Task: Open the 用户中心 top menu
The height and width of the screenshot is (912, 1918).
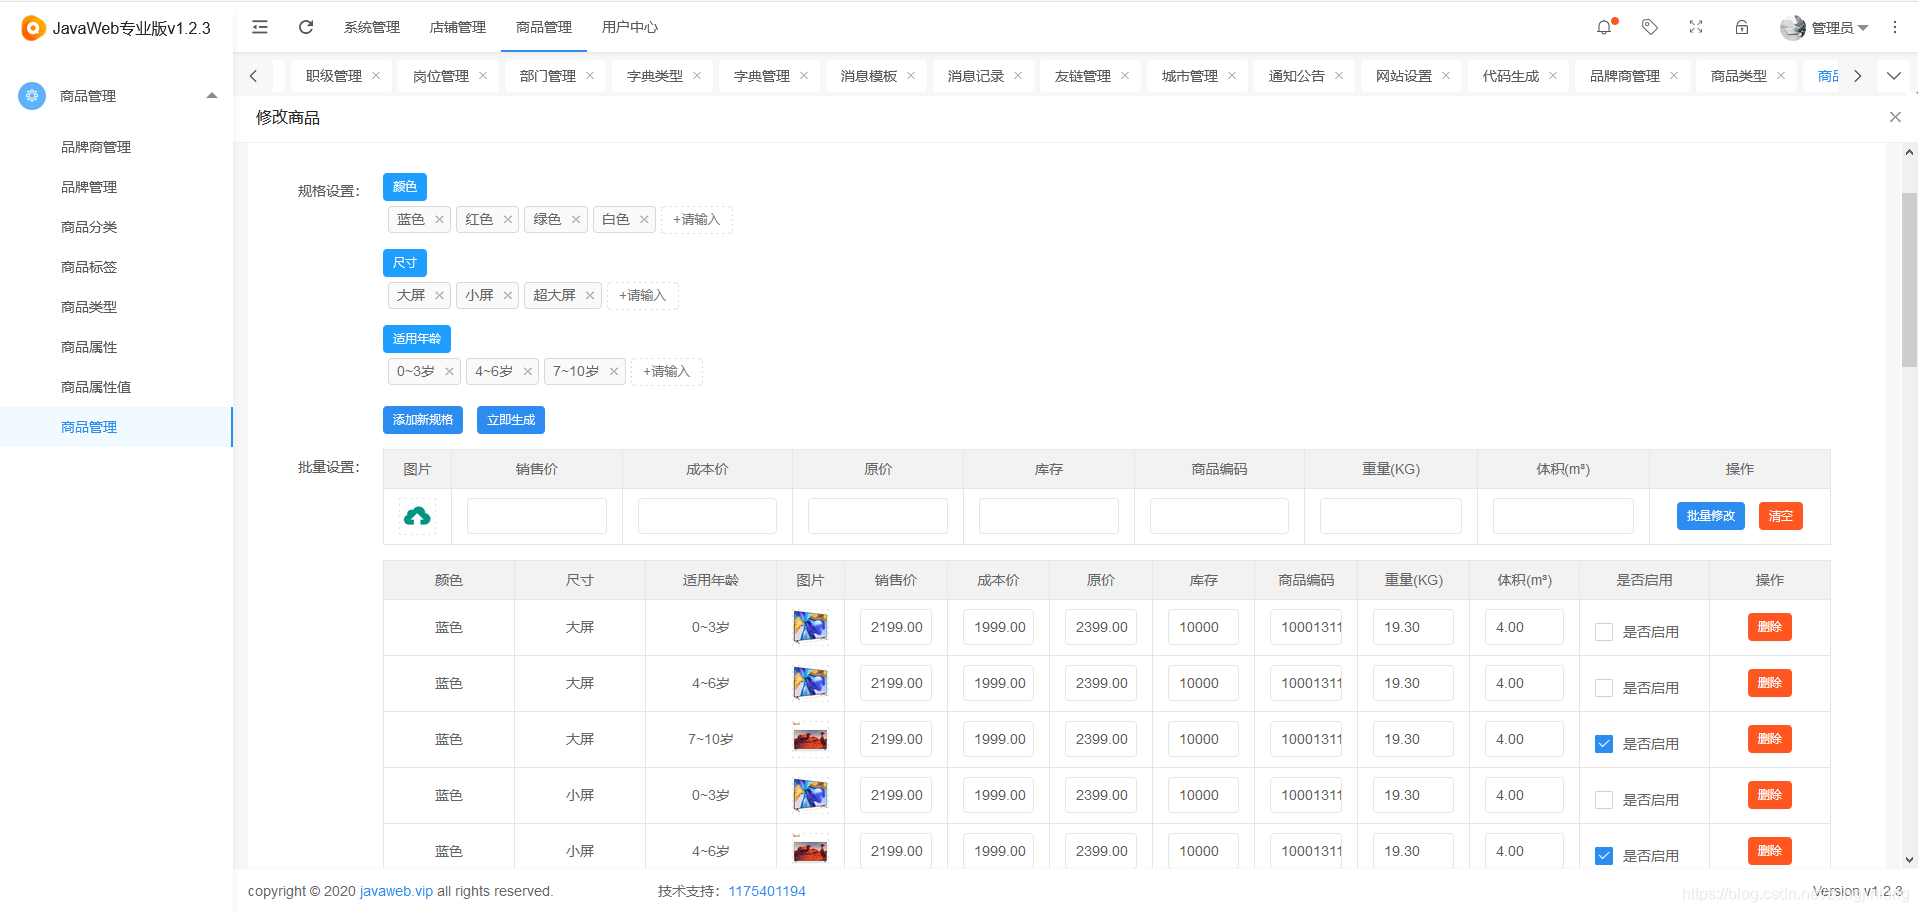Action: [x=630, y=27]
